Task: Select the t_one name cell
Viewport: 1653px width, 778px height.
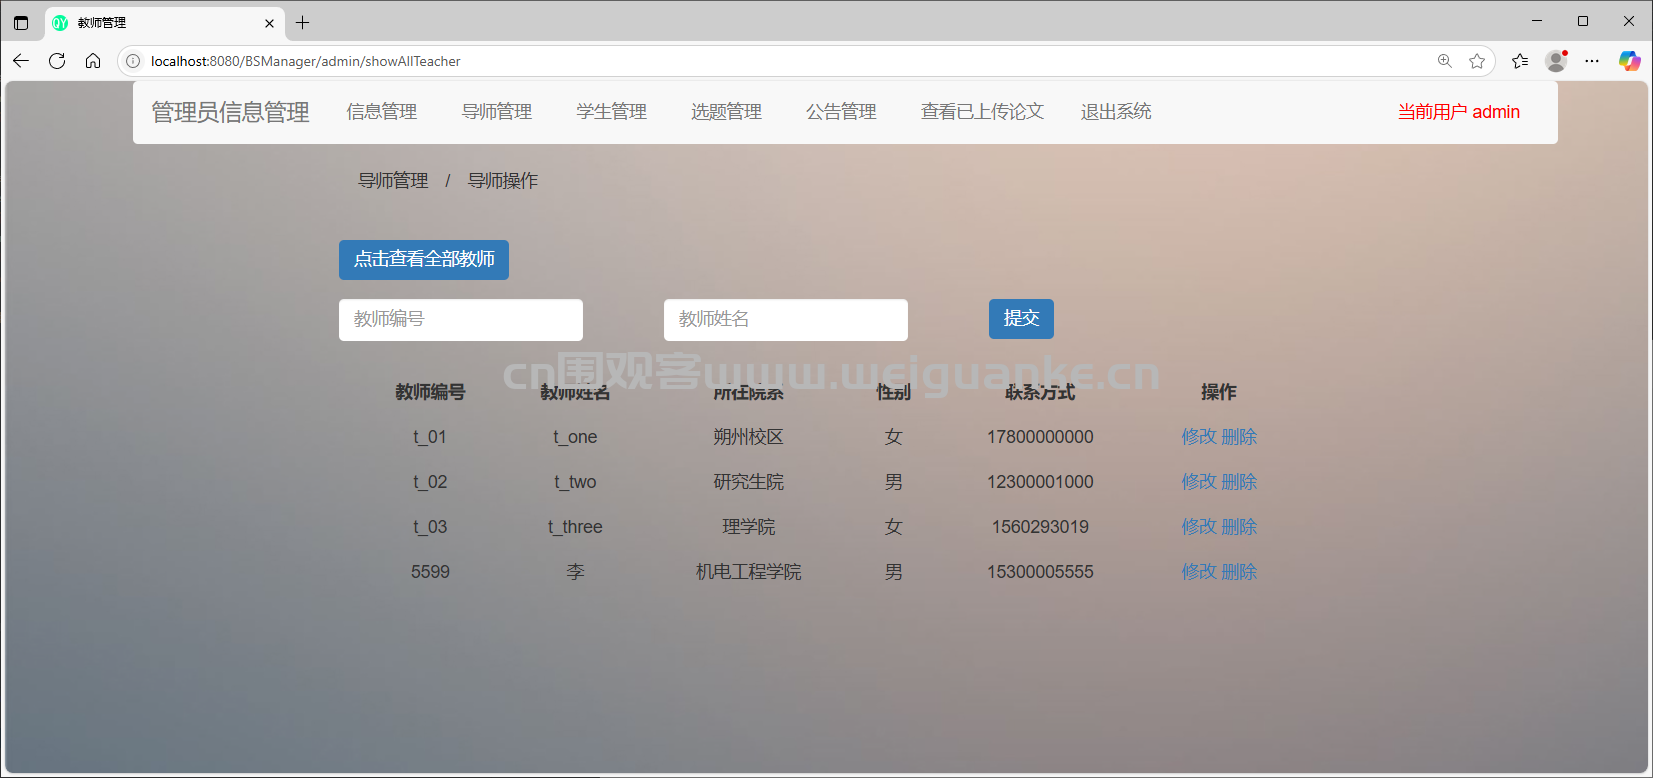Action: pyautogui.click(x=575, y=437)
